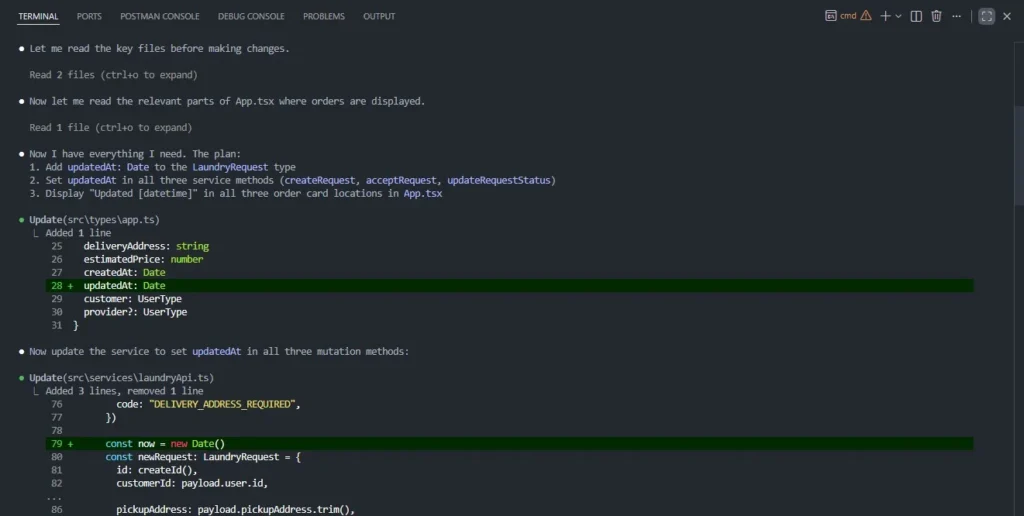Viewport: 1024px width, 516px height.
Task: Click the updateRequestStatus method name
Action: 499,180
